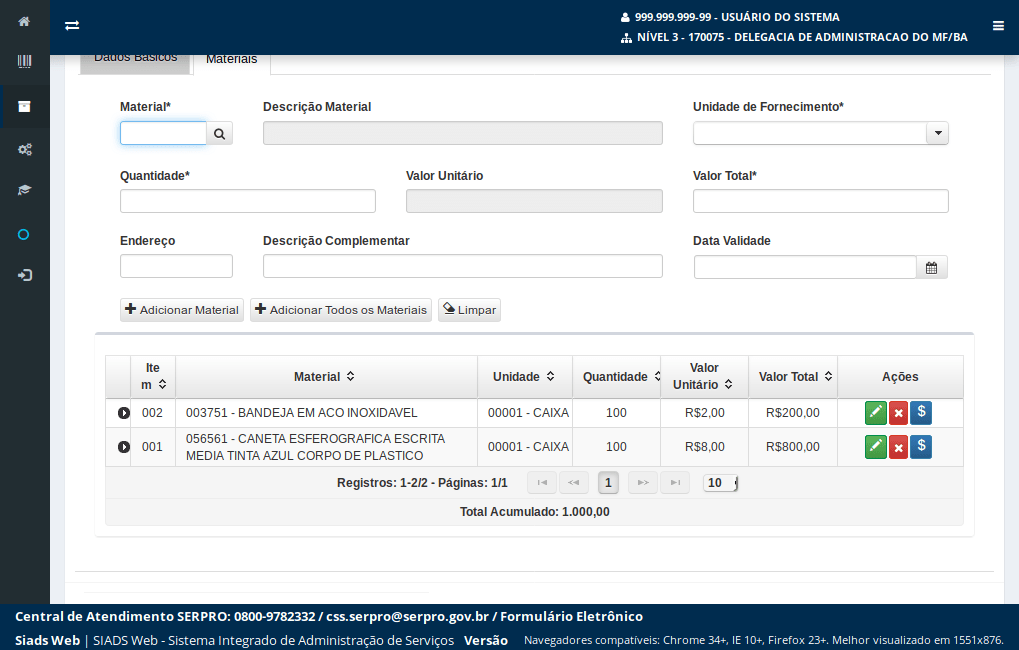This screenshot has width=1019, height=650.
Task: Click the Valor Unitário field
Action: click(x=534, y=201)
